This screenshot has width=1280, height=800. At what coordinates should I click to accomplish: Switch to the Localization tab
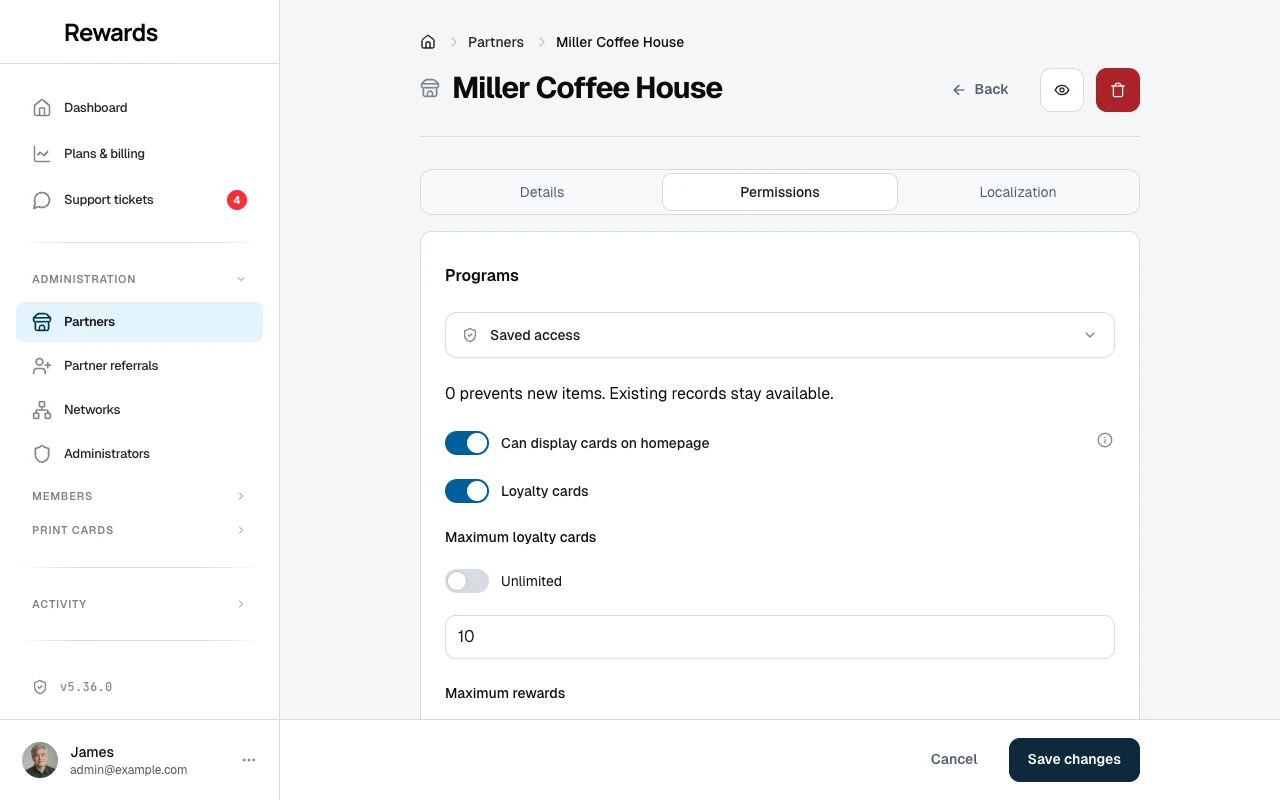[1018, 192]
